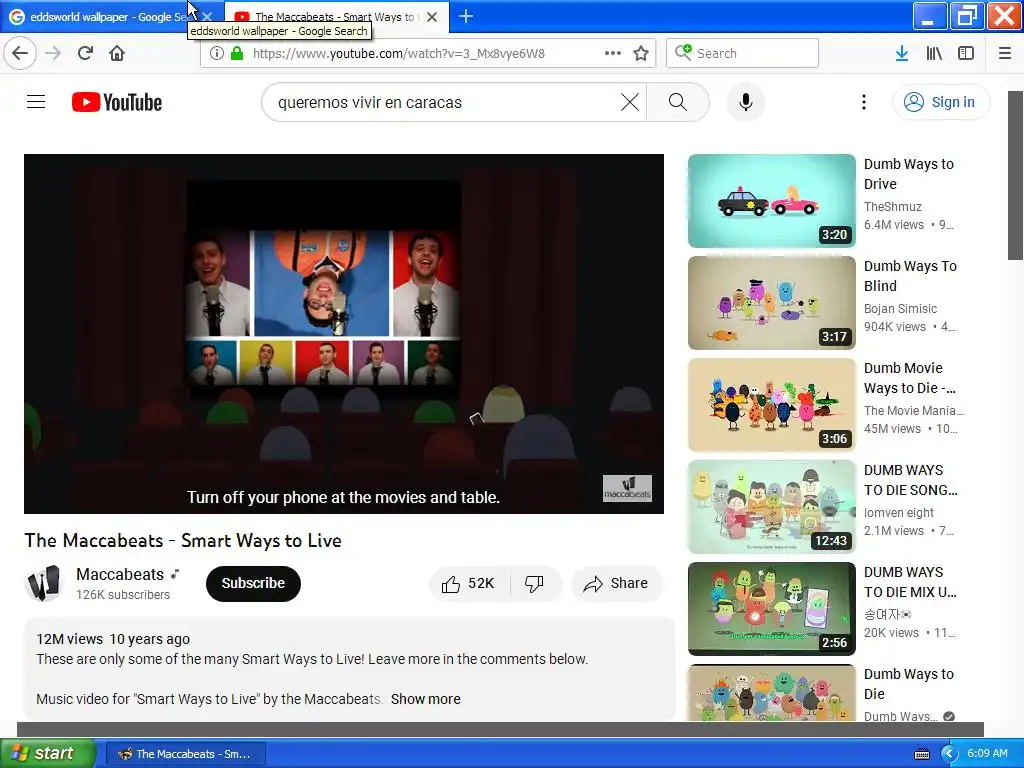Clear the YouTube search query
Image resolution: width=1024 pixels, height=768 pixels.
pos(630,103)
